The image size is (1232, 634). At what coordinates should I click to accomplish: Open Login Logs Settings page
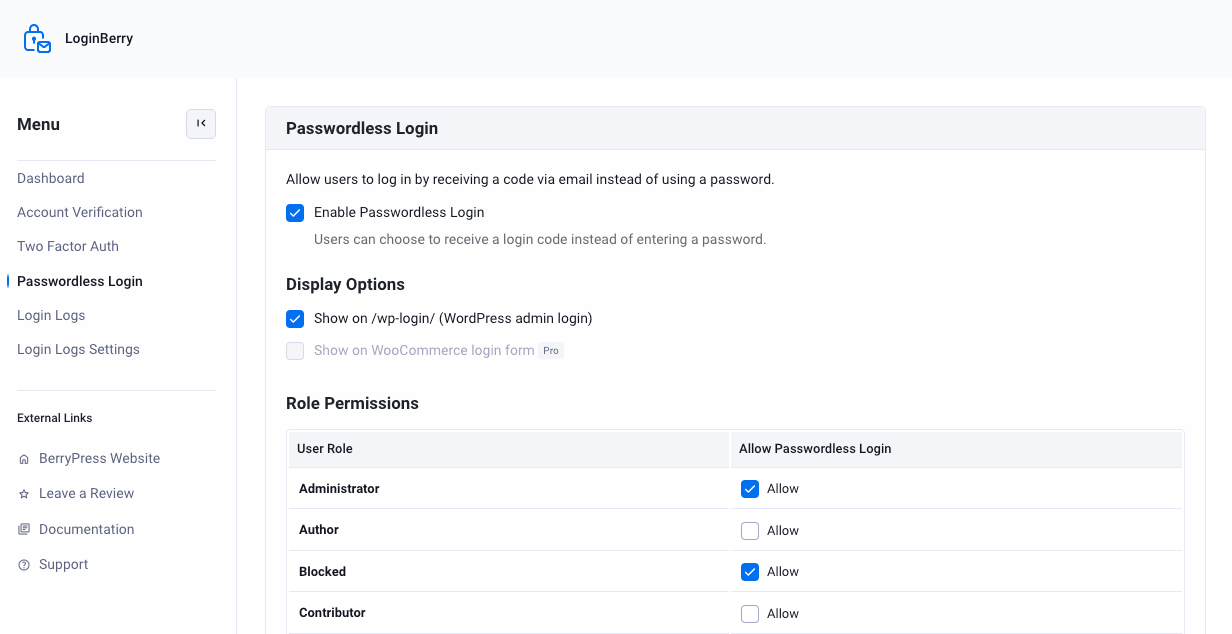[x=78, y=349]
